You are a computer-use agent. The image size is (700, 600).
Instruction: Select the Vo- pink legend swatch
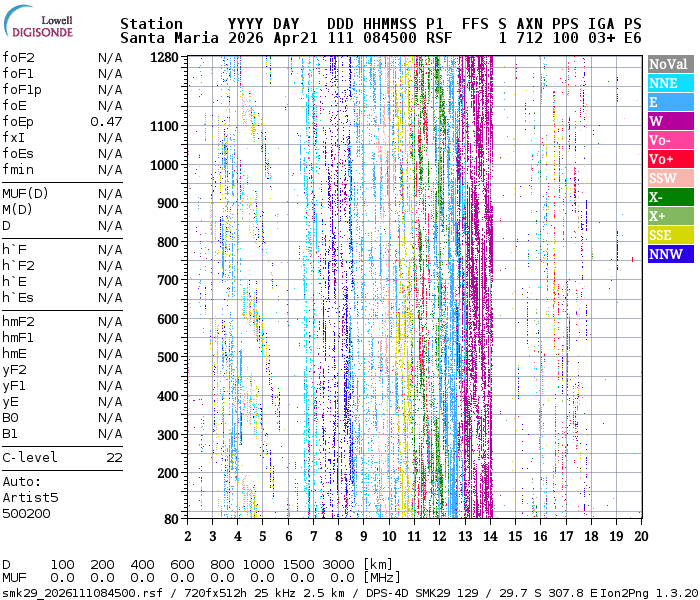pyautogui.click(x=671, y=140)
